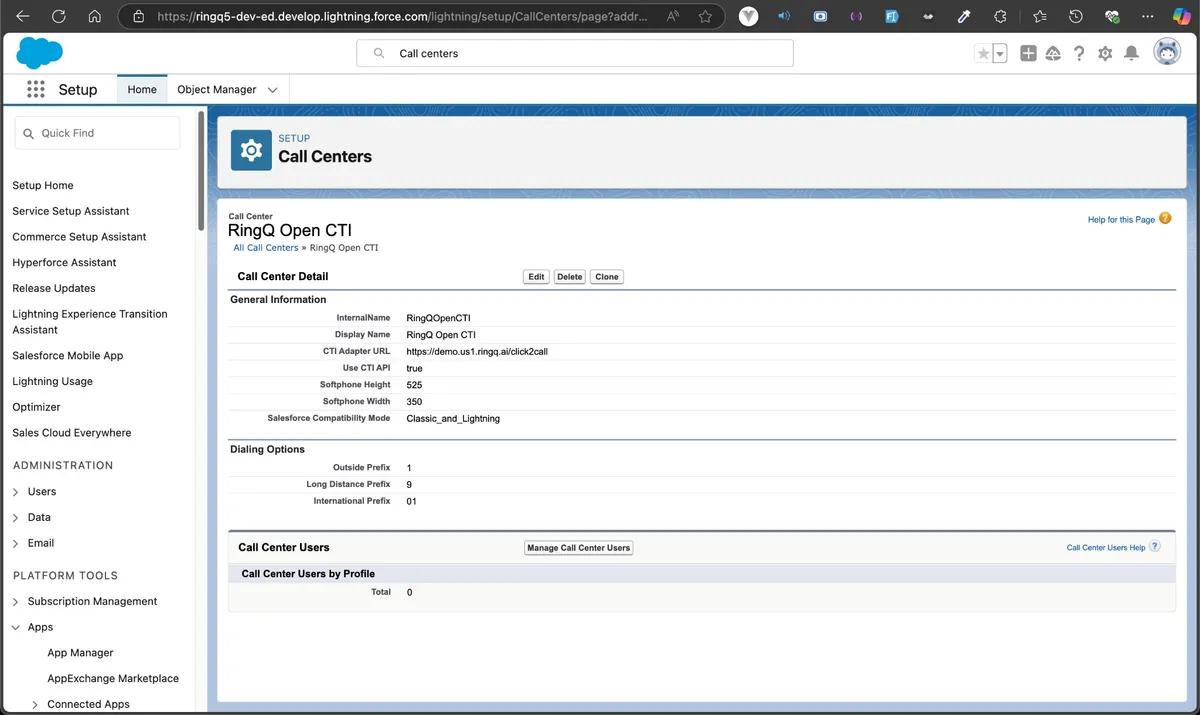The image size is (1200, 715).
Task: Click the orange Help for this Page icon
Action: pyautogui.click(x=1165, y=218)
